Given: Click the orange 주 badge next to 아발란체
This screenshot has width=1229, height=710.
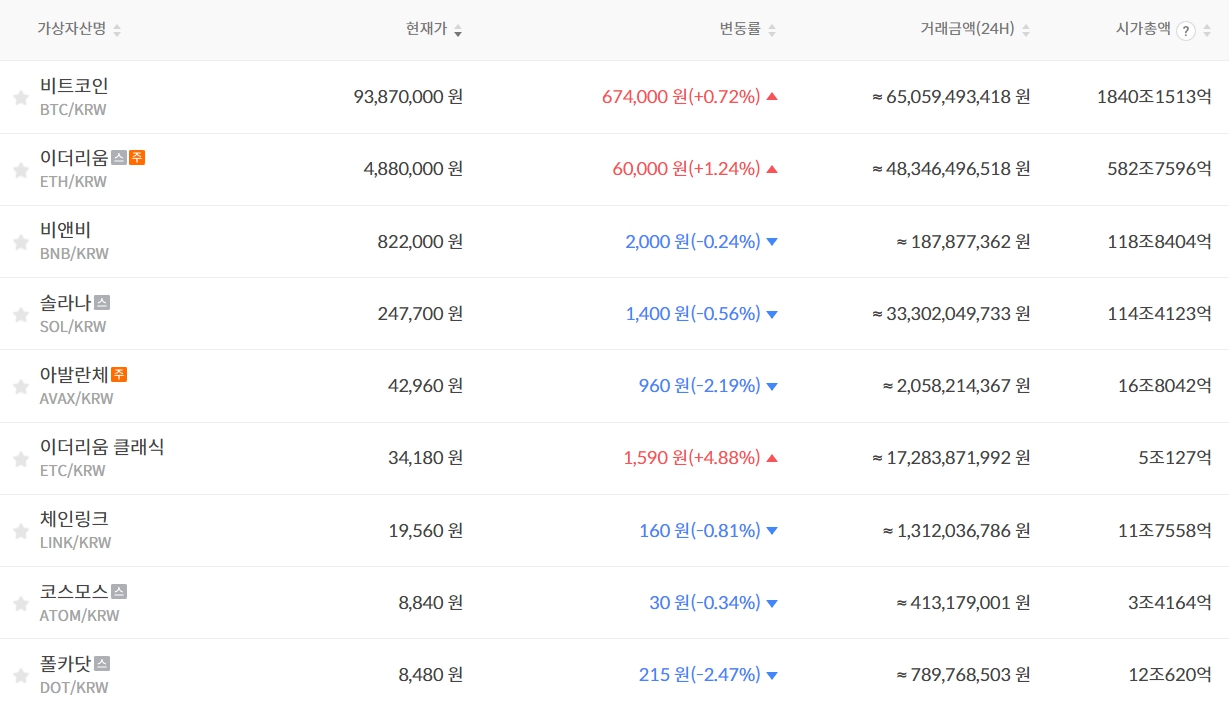Looking at the screenshot, I should pos(119,374).
